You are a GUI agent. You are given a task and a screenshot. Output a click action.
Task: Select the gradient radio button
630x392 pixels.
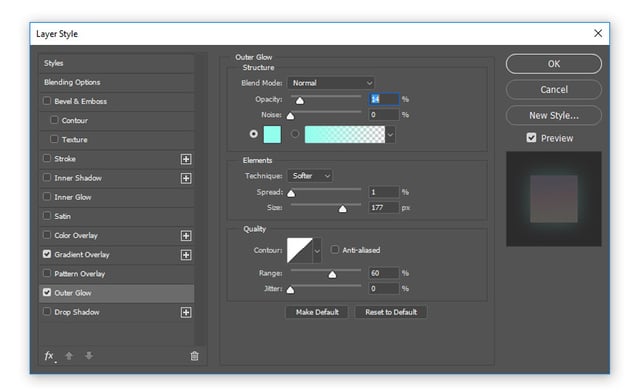(x=295, y=134)
